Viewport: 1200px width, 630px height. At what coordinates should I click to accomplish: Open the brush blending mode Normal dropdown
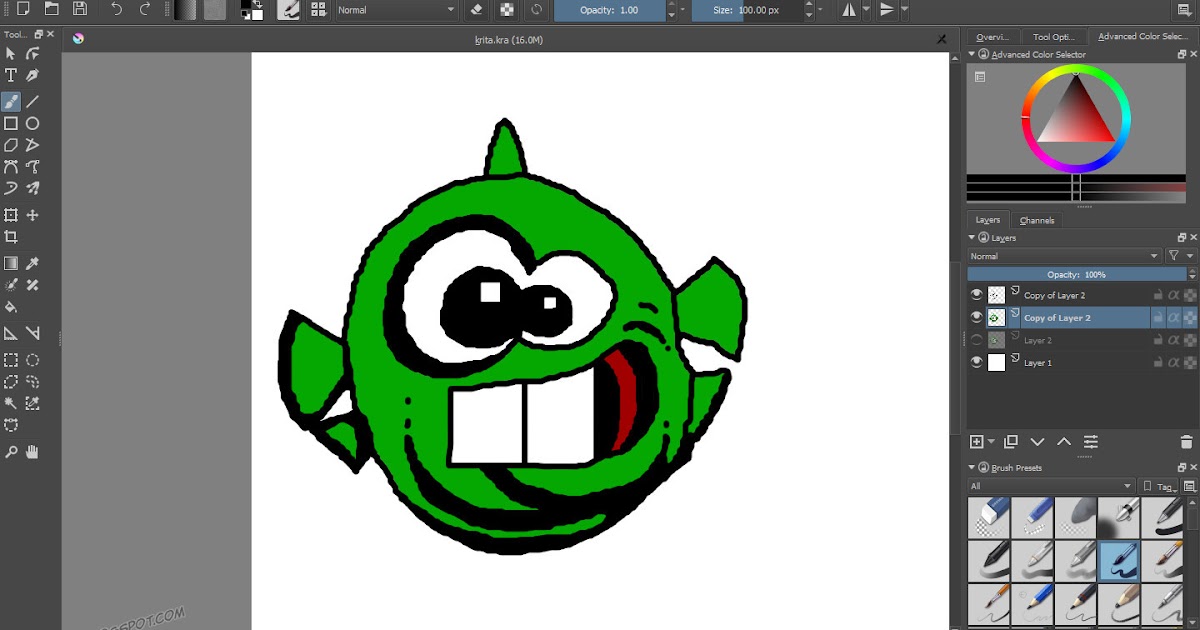396,10
